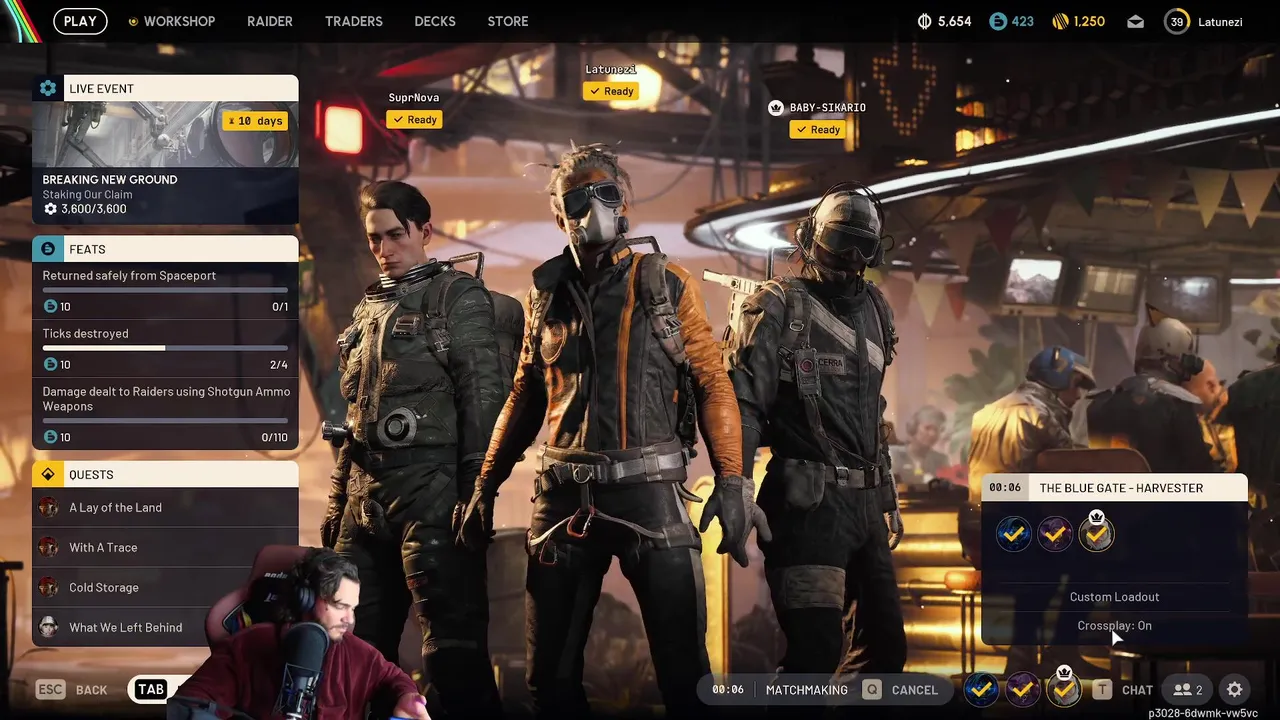Open the Breaking New Ground event thumbnail
The height and width of the screenshot is (720, 1280).
click(165, 134)
